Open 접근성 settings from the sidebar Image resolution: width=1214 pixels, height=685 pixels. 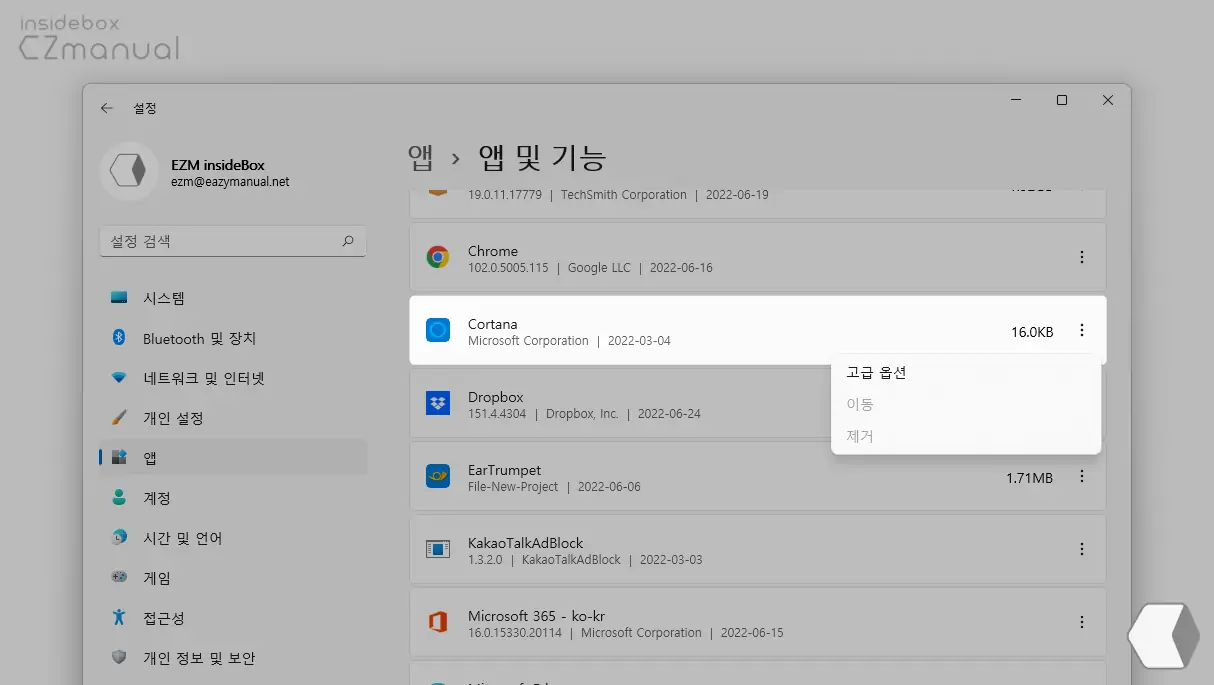(x=122, y=618)
